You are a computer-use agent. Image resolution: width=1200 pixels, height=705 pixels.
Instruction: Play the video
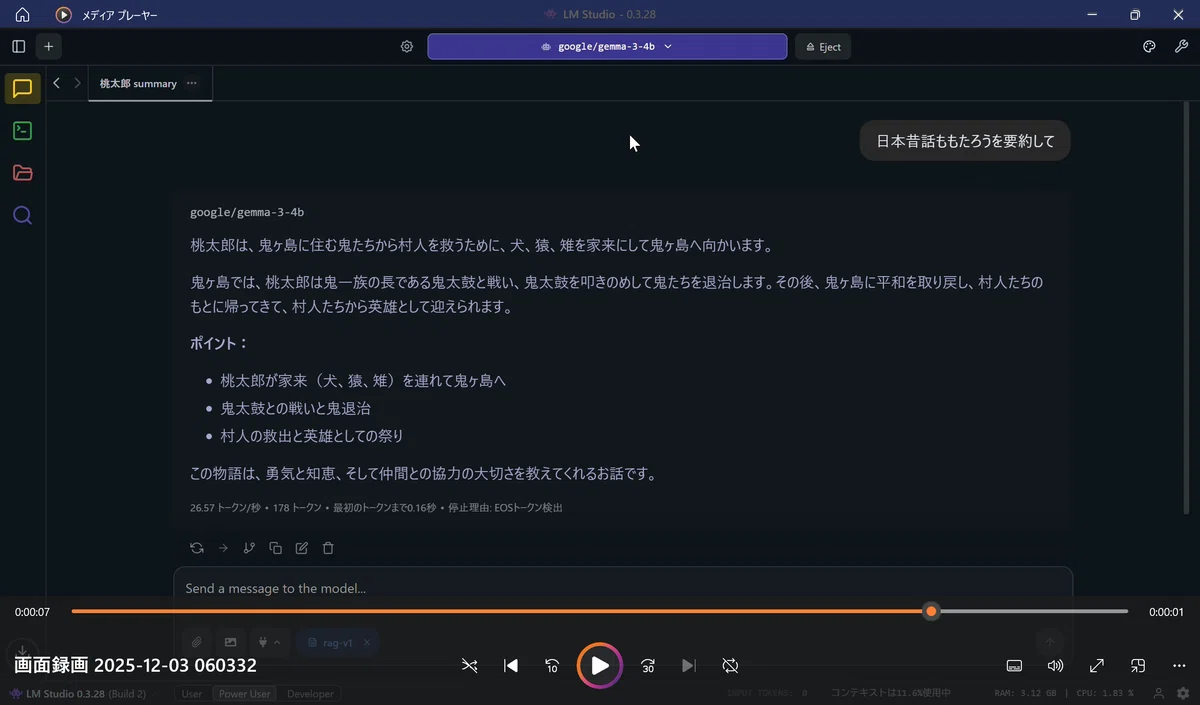click(x=599, y=665)
